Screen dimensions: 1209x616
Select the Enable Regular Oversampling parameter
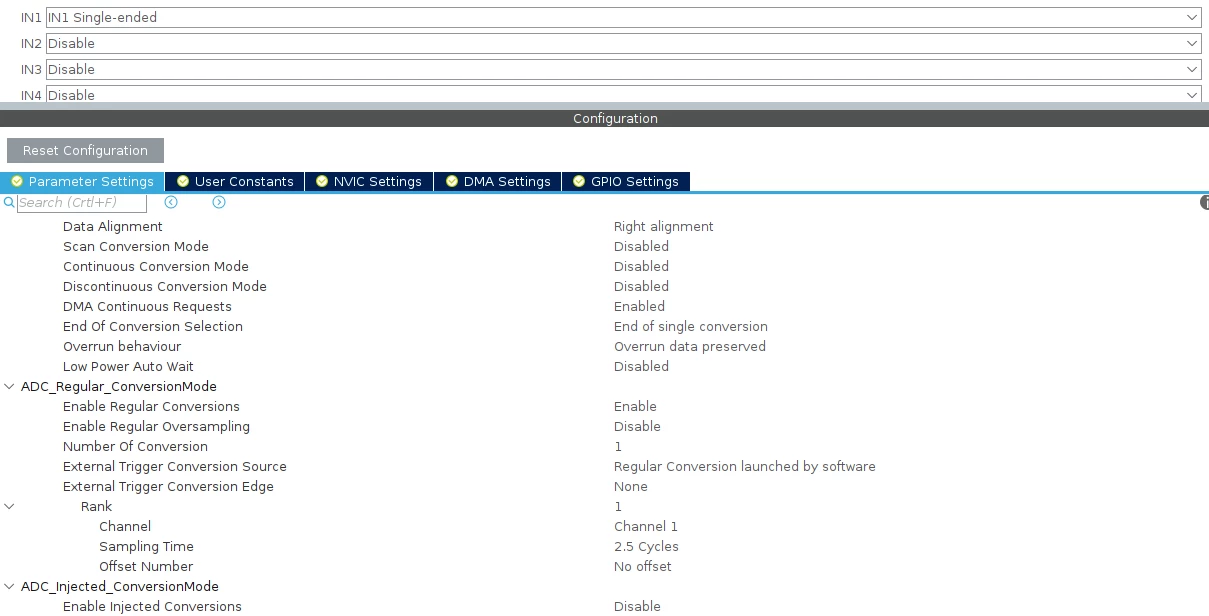tap(156, 426)
